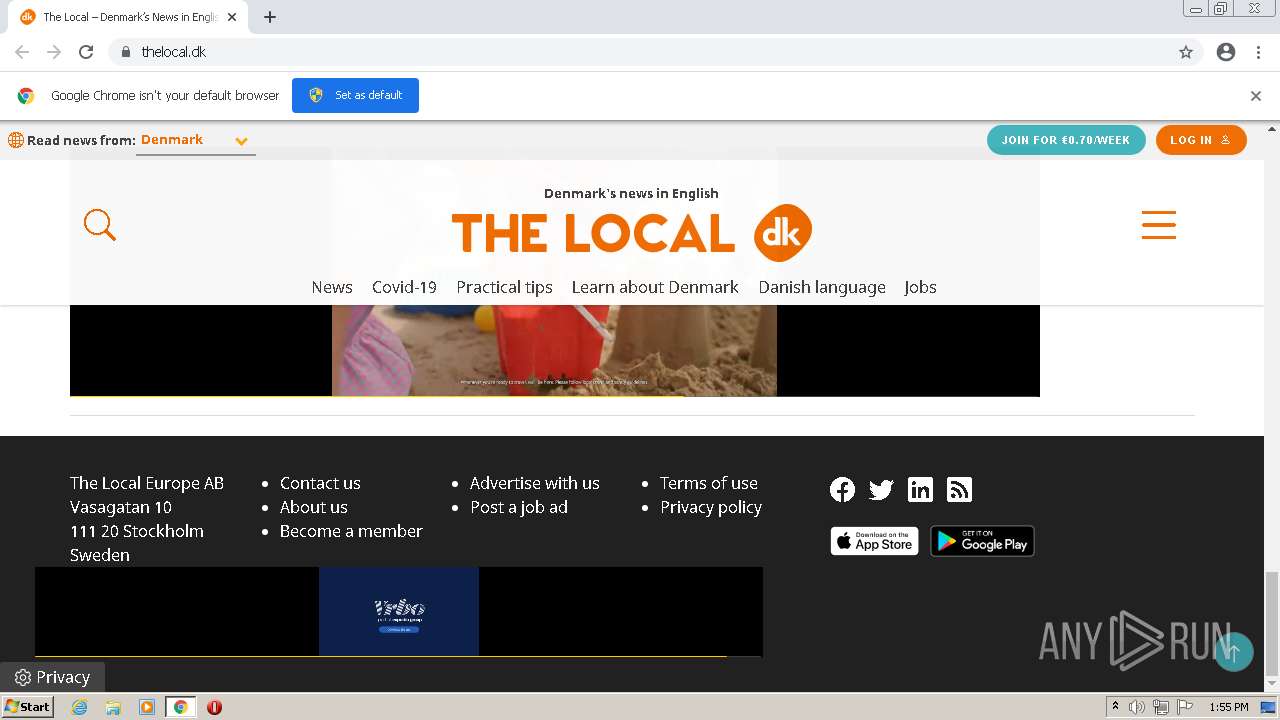Open the site search magnifier icon

pos(100,225)
